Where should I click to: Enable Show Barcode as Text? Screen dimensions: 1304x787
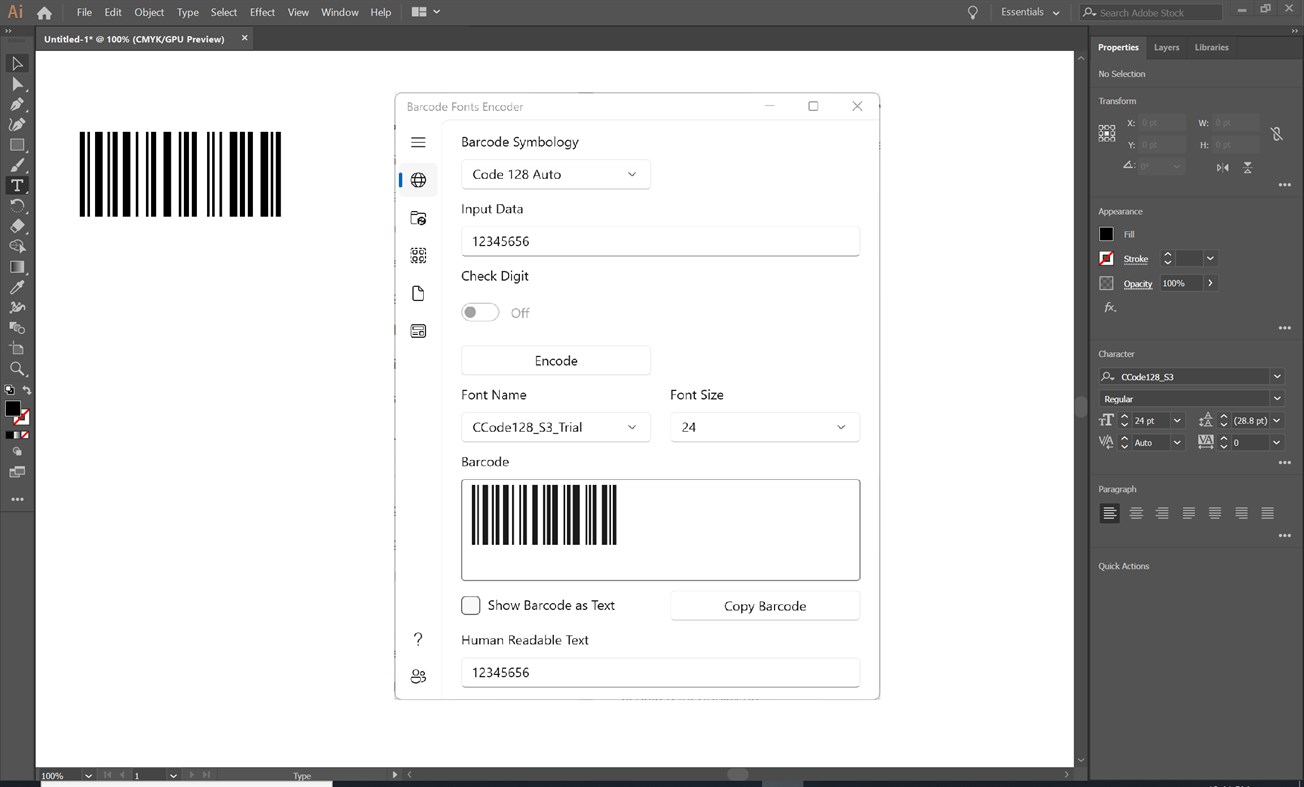point(470,605)
